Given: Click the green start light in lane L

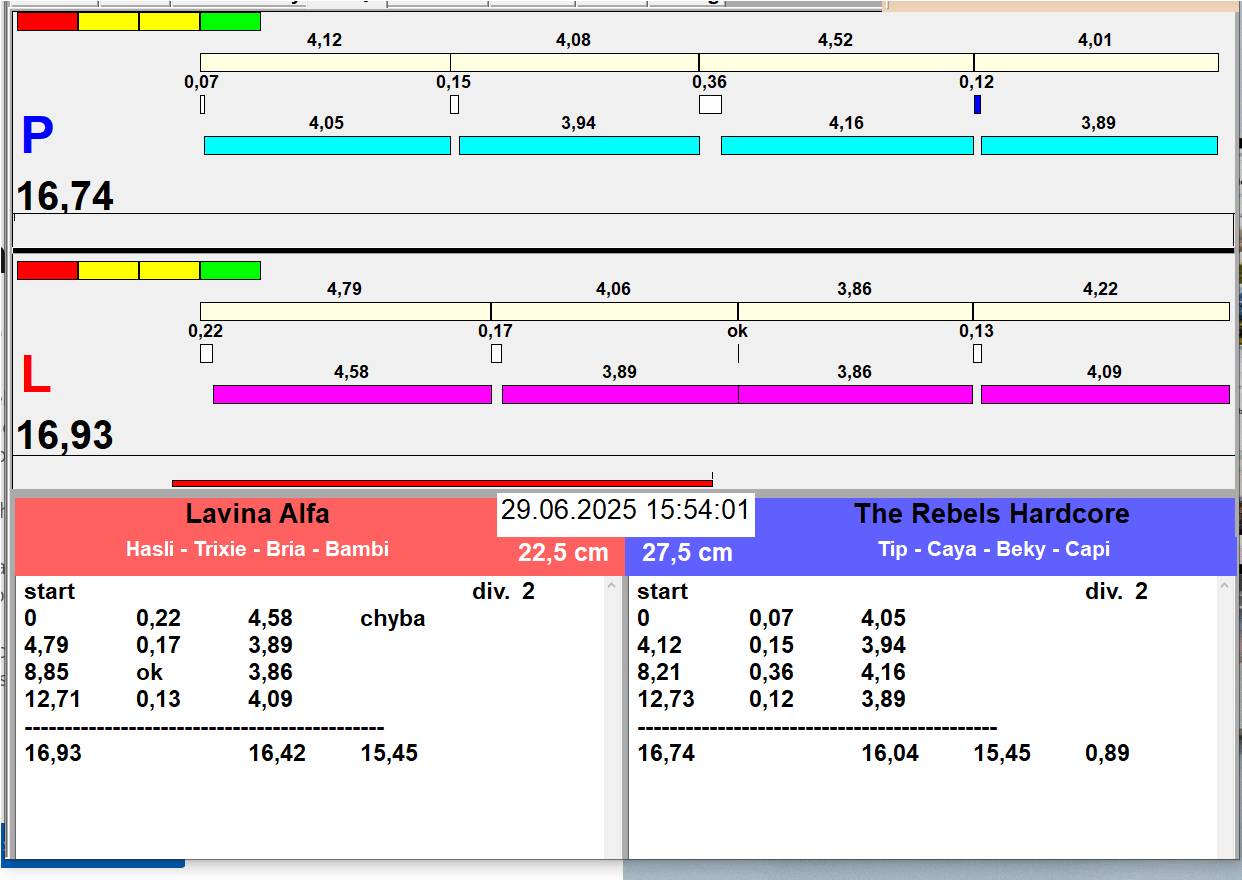Looking at the screenshot, I should coord(230,270).
